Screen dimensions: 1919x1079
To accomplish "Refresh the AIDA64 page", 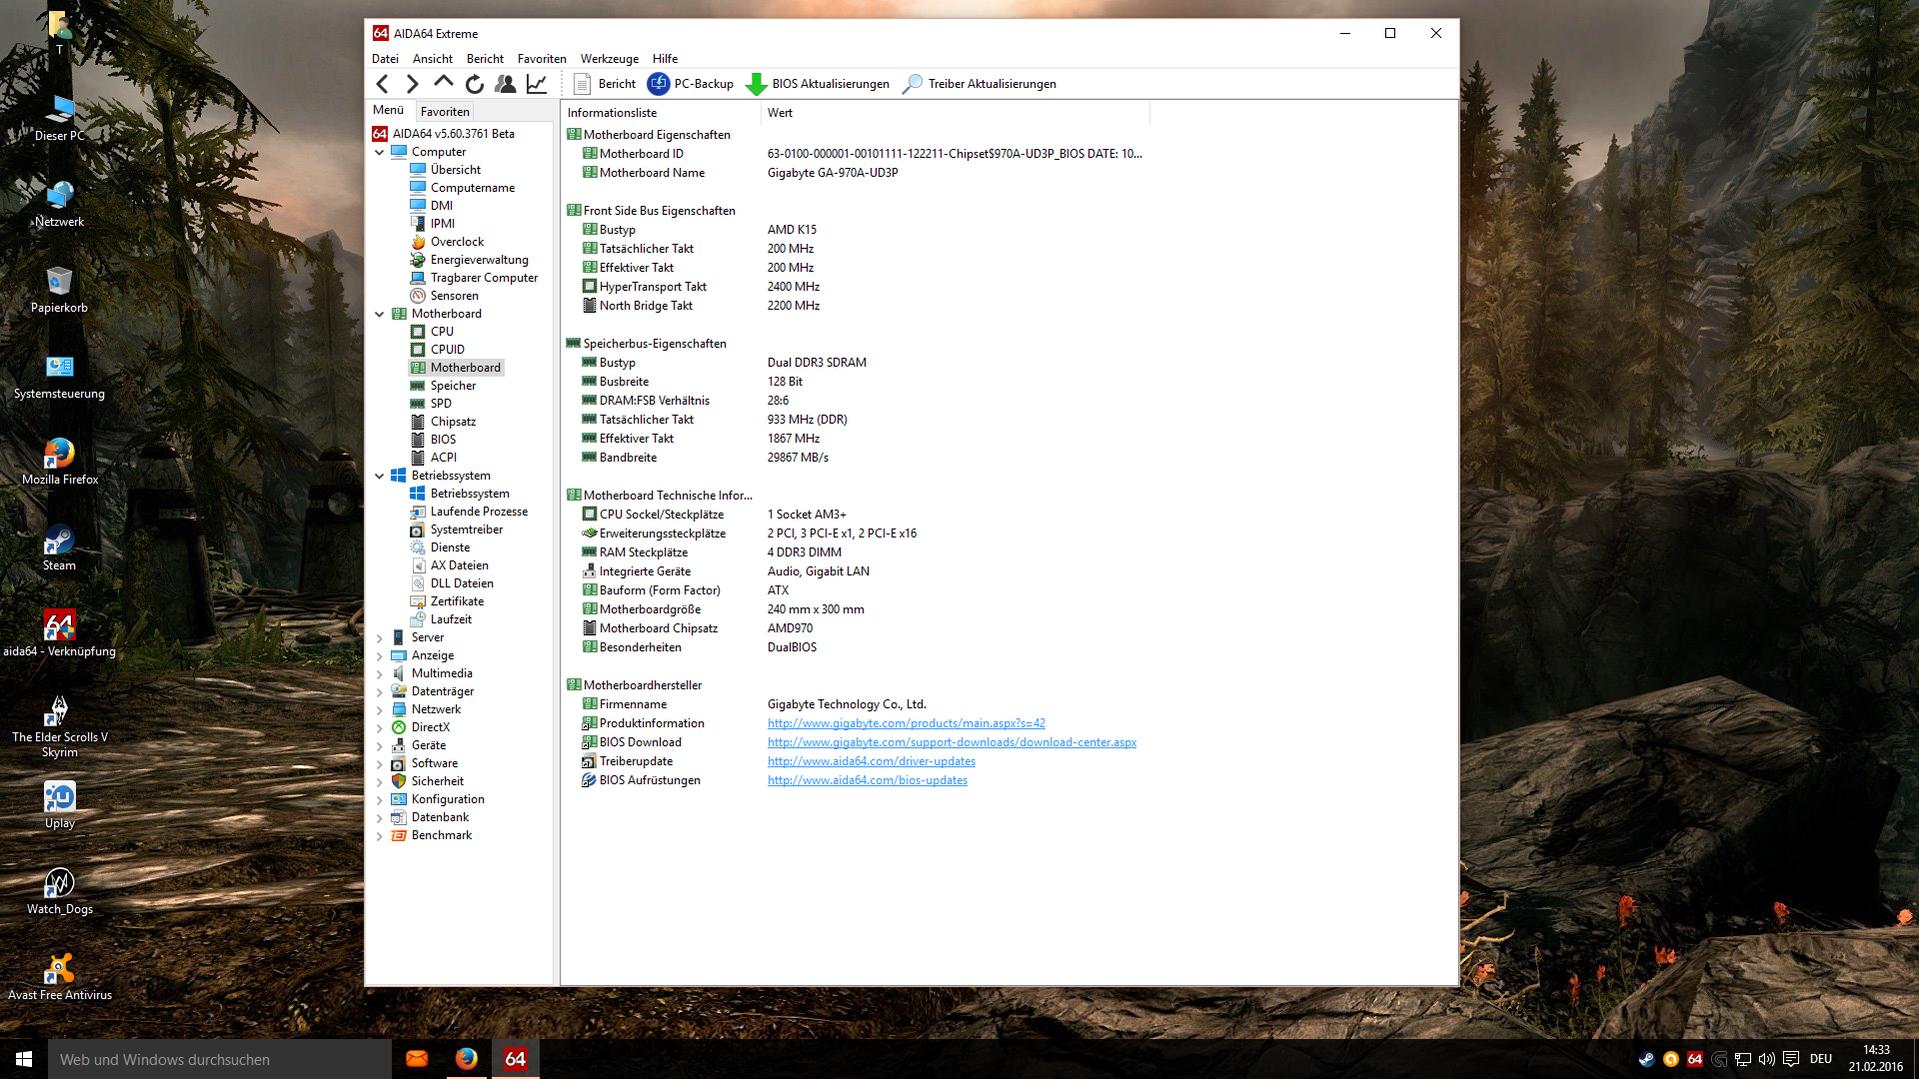I will (x=474, y=84).
